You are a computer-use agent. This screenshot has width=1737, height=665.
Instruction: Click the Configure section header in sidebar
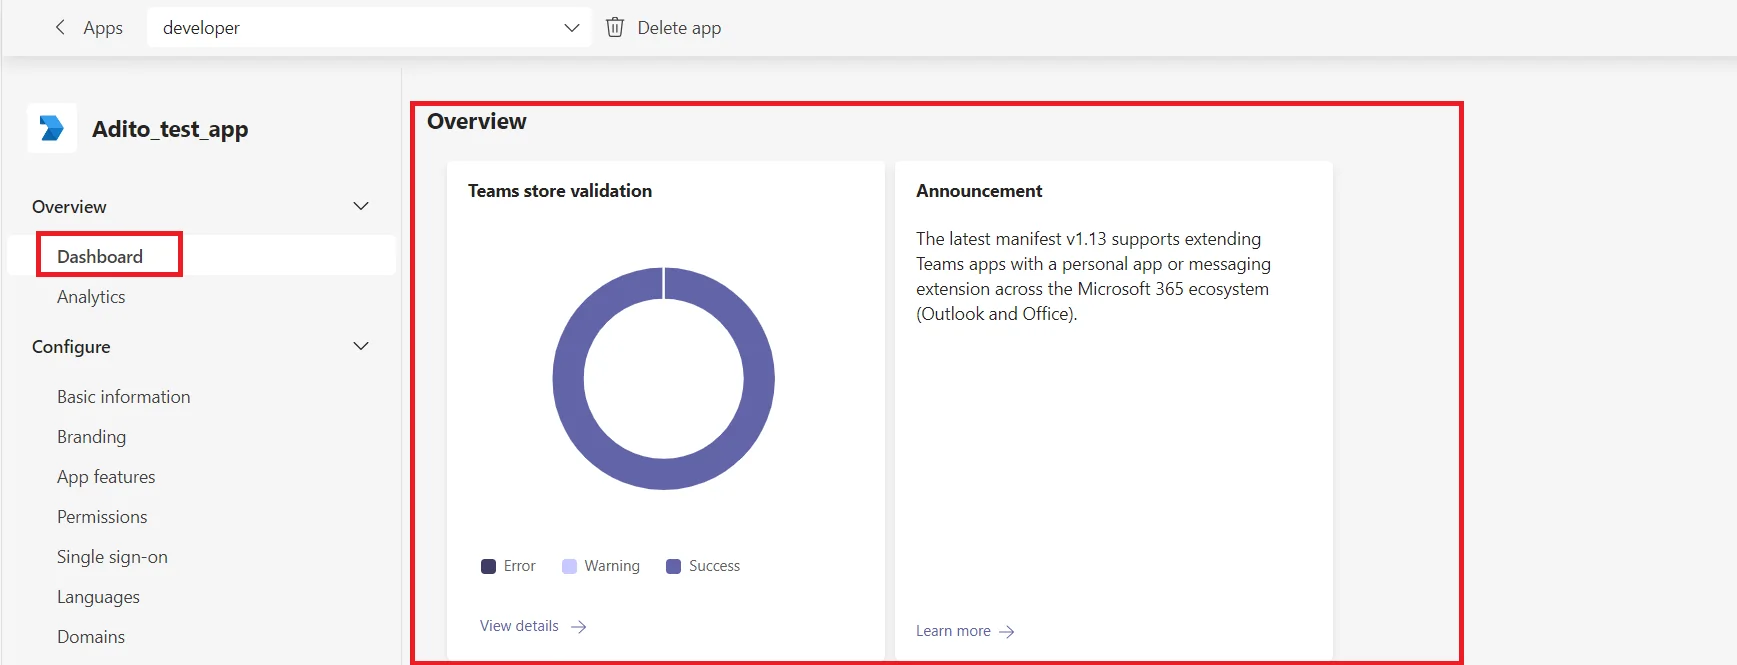71,347
